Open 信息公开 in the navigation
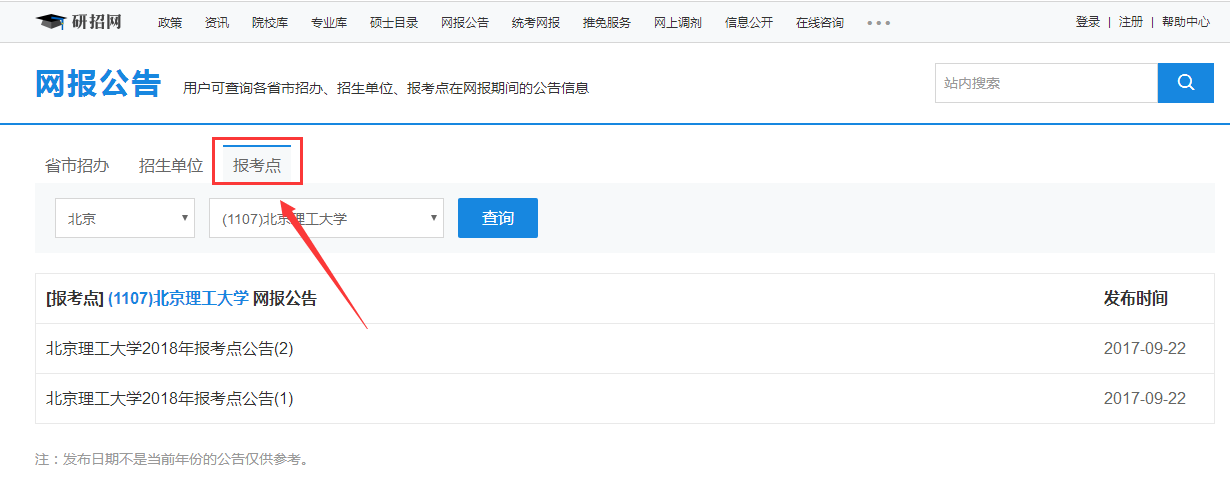 749,22
